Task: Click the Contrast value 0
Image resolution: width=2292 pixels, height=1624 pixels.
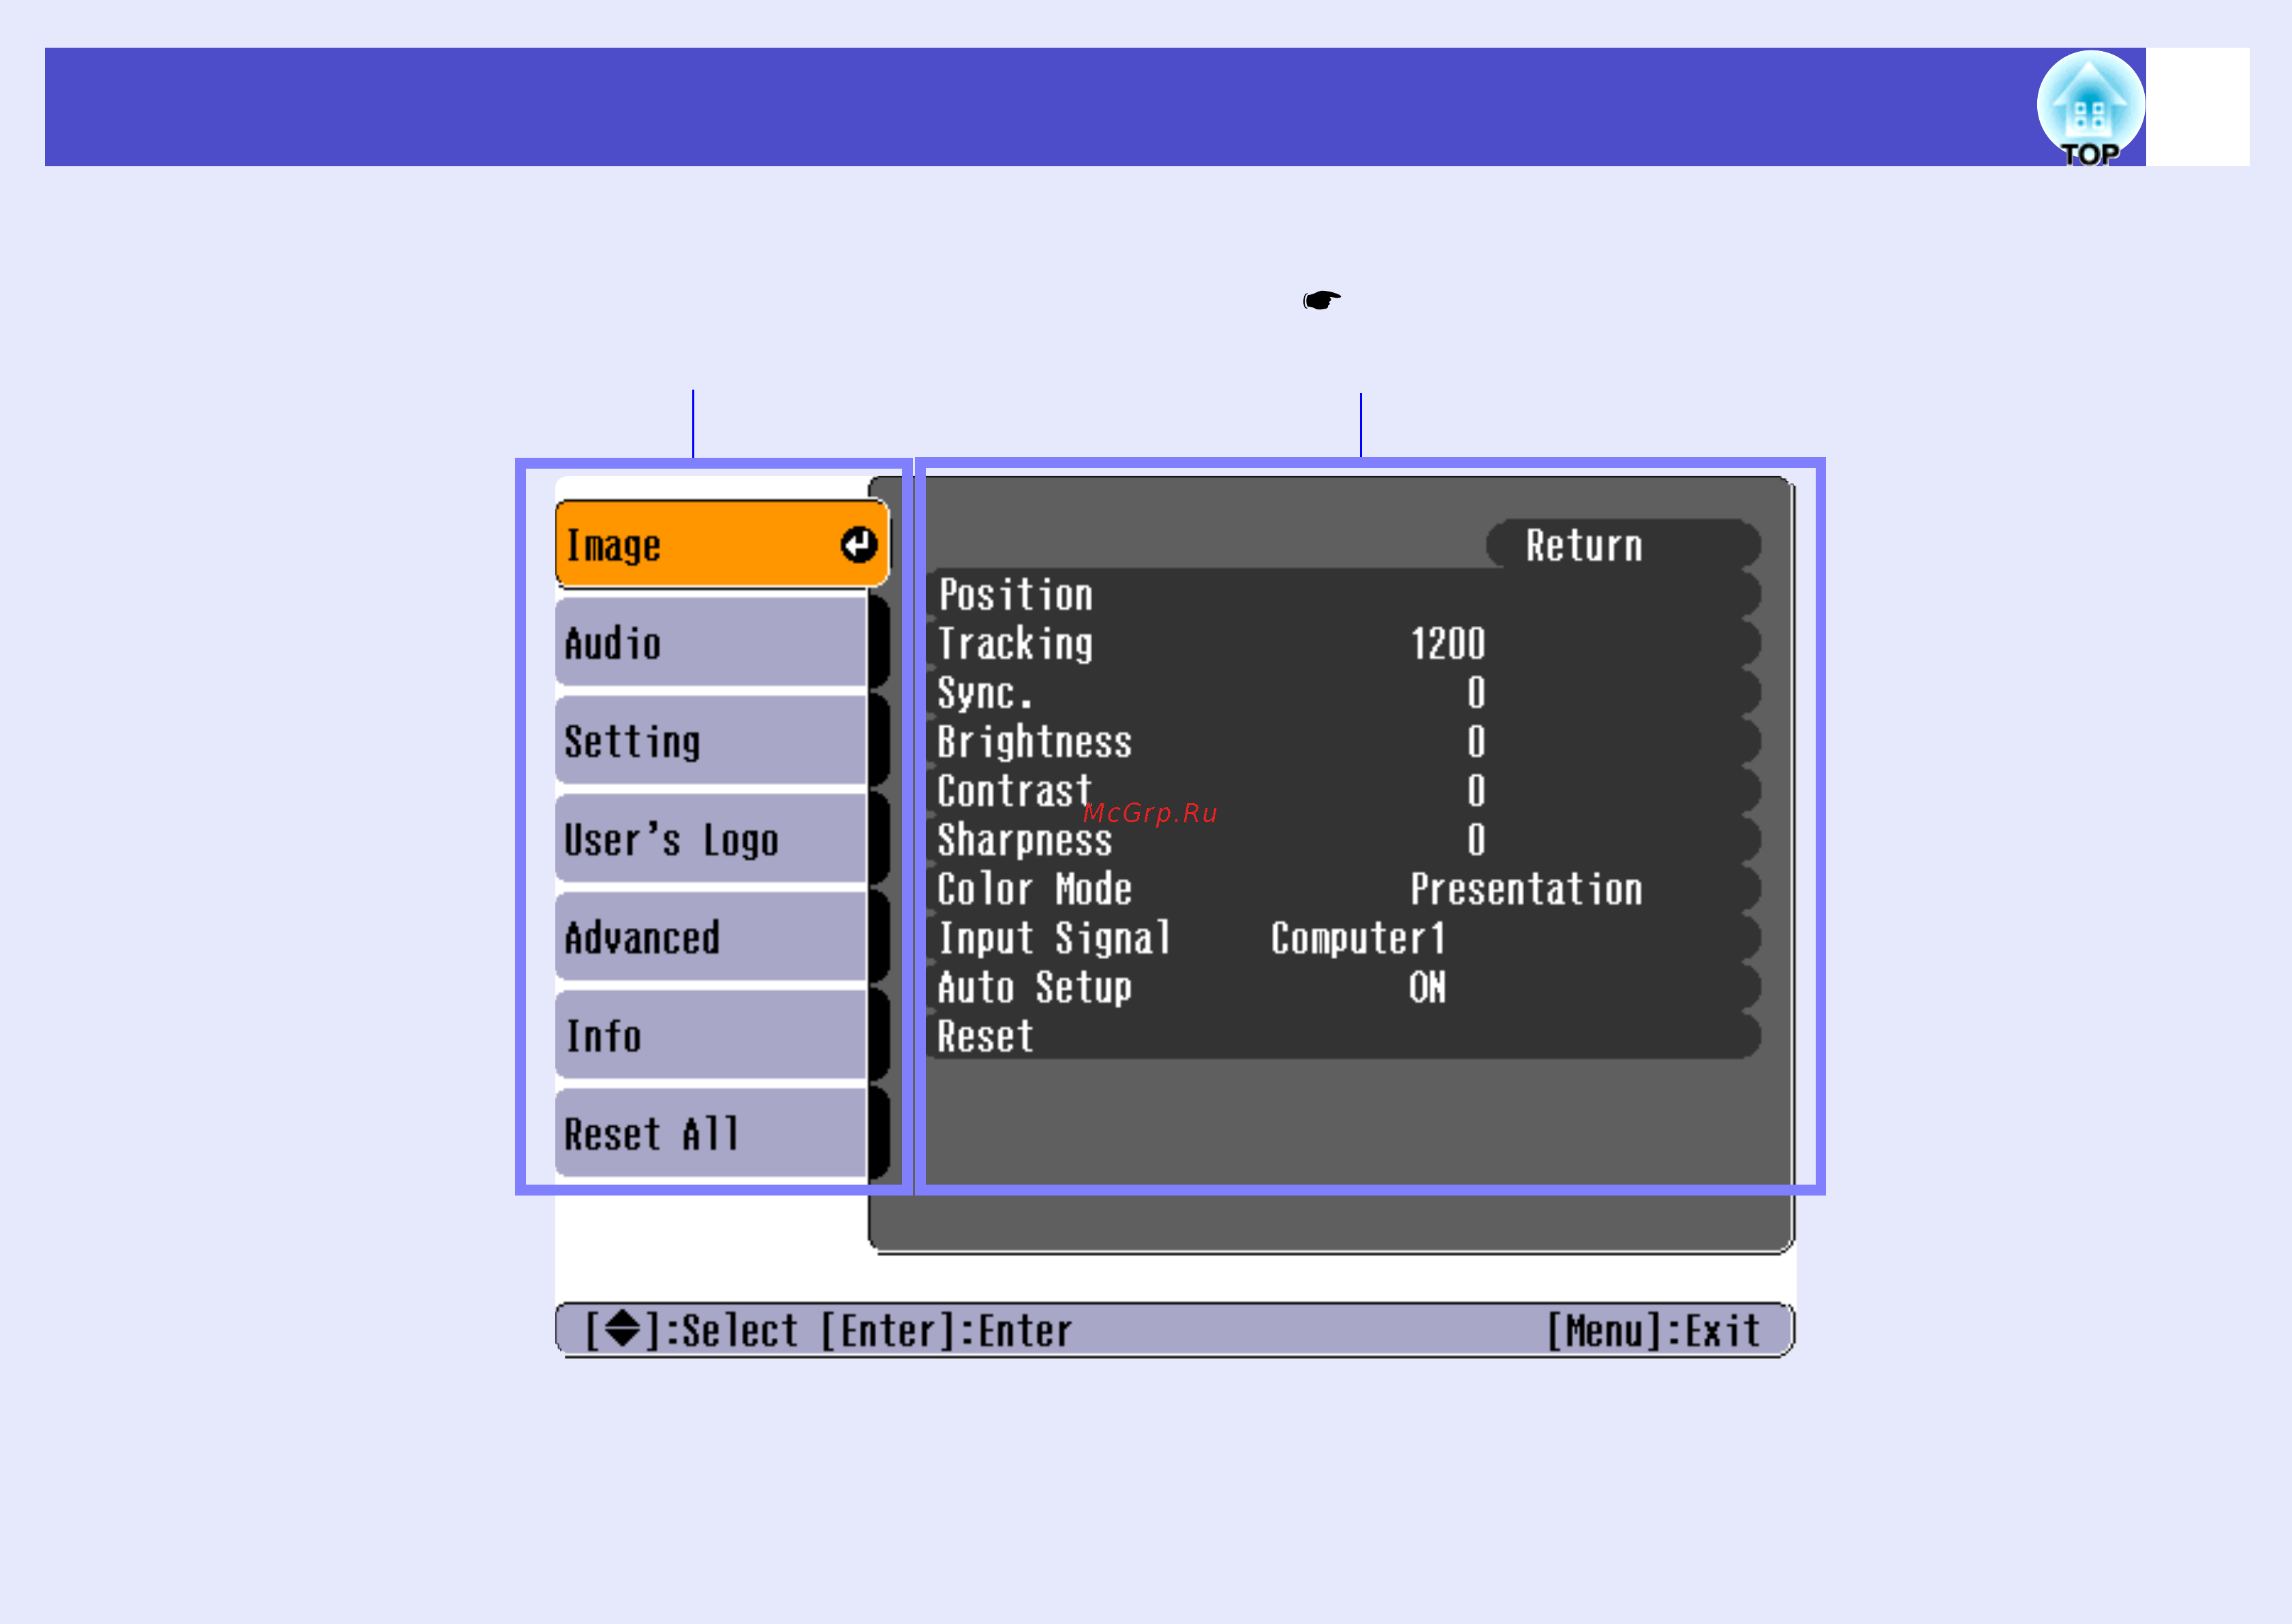Action: 1476,791
